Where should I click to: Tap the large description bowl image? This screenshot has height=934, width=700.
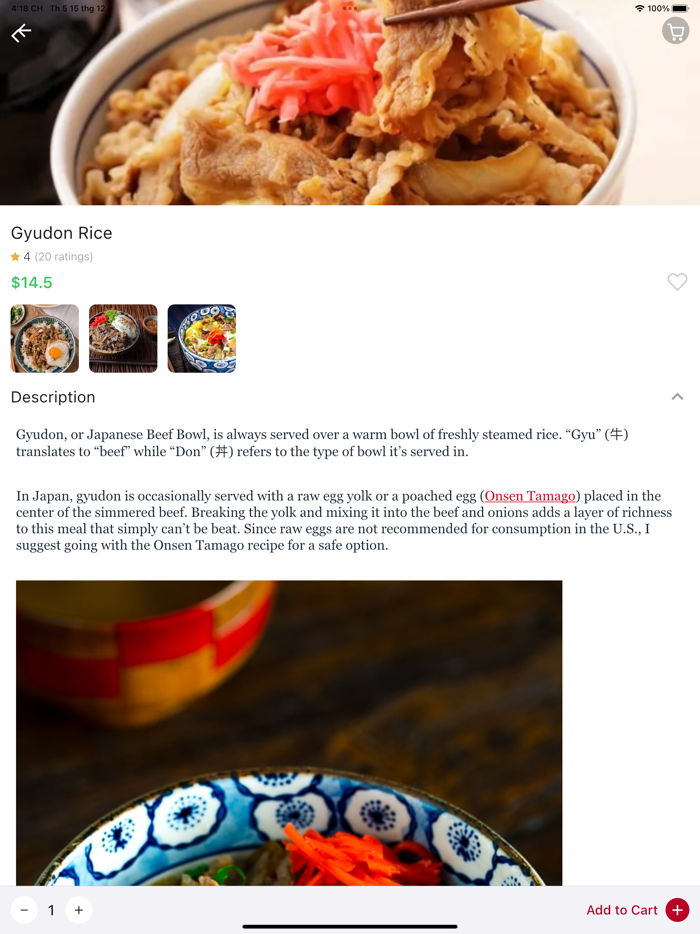[x=289, y=733]
